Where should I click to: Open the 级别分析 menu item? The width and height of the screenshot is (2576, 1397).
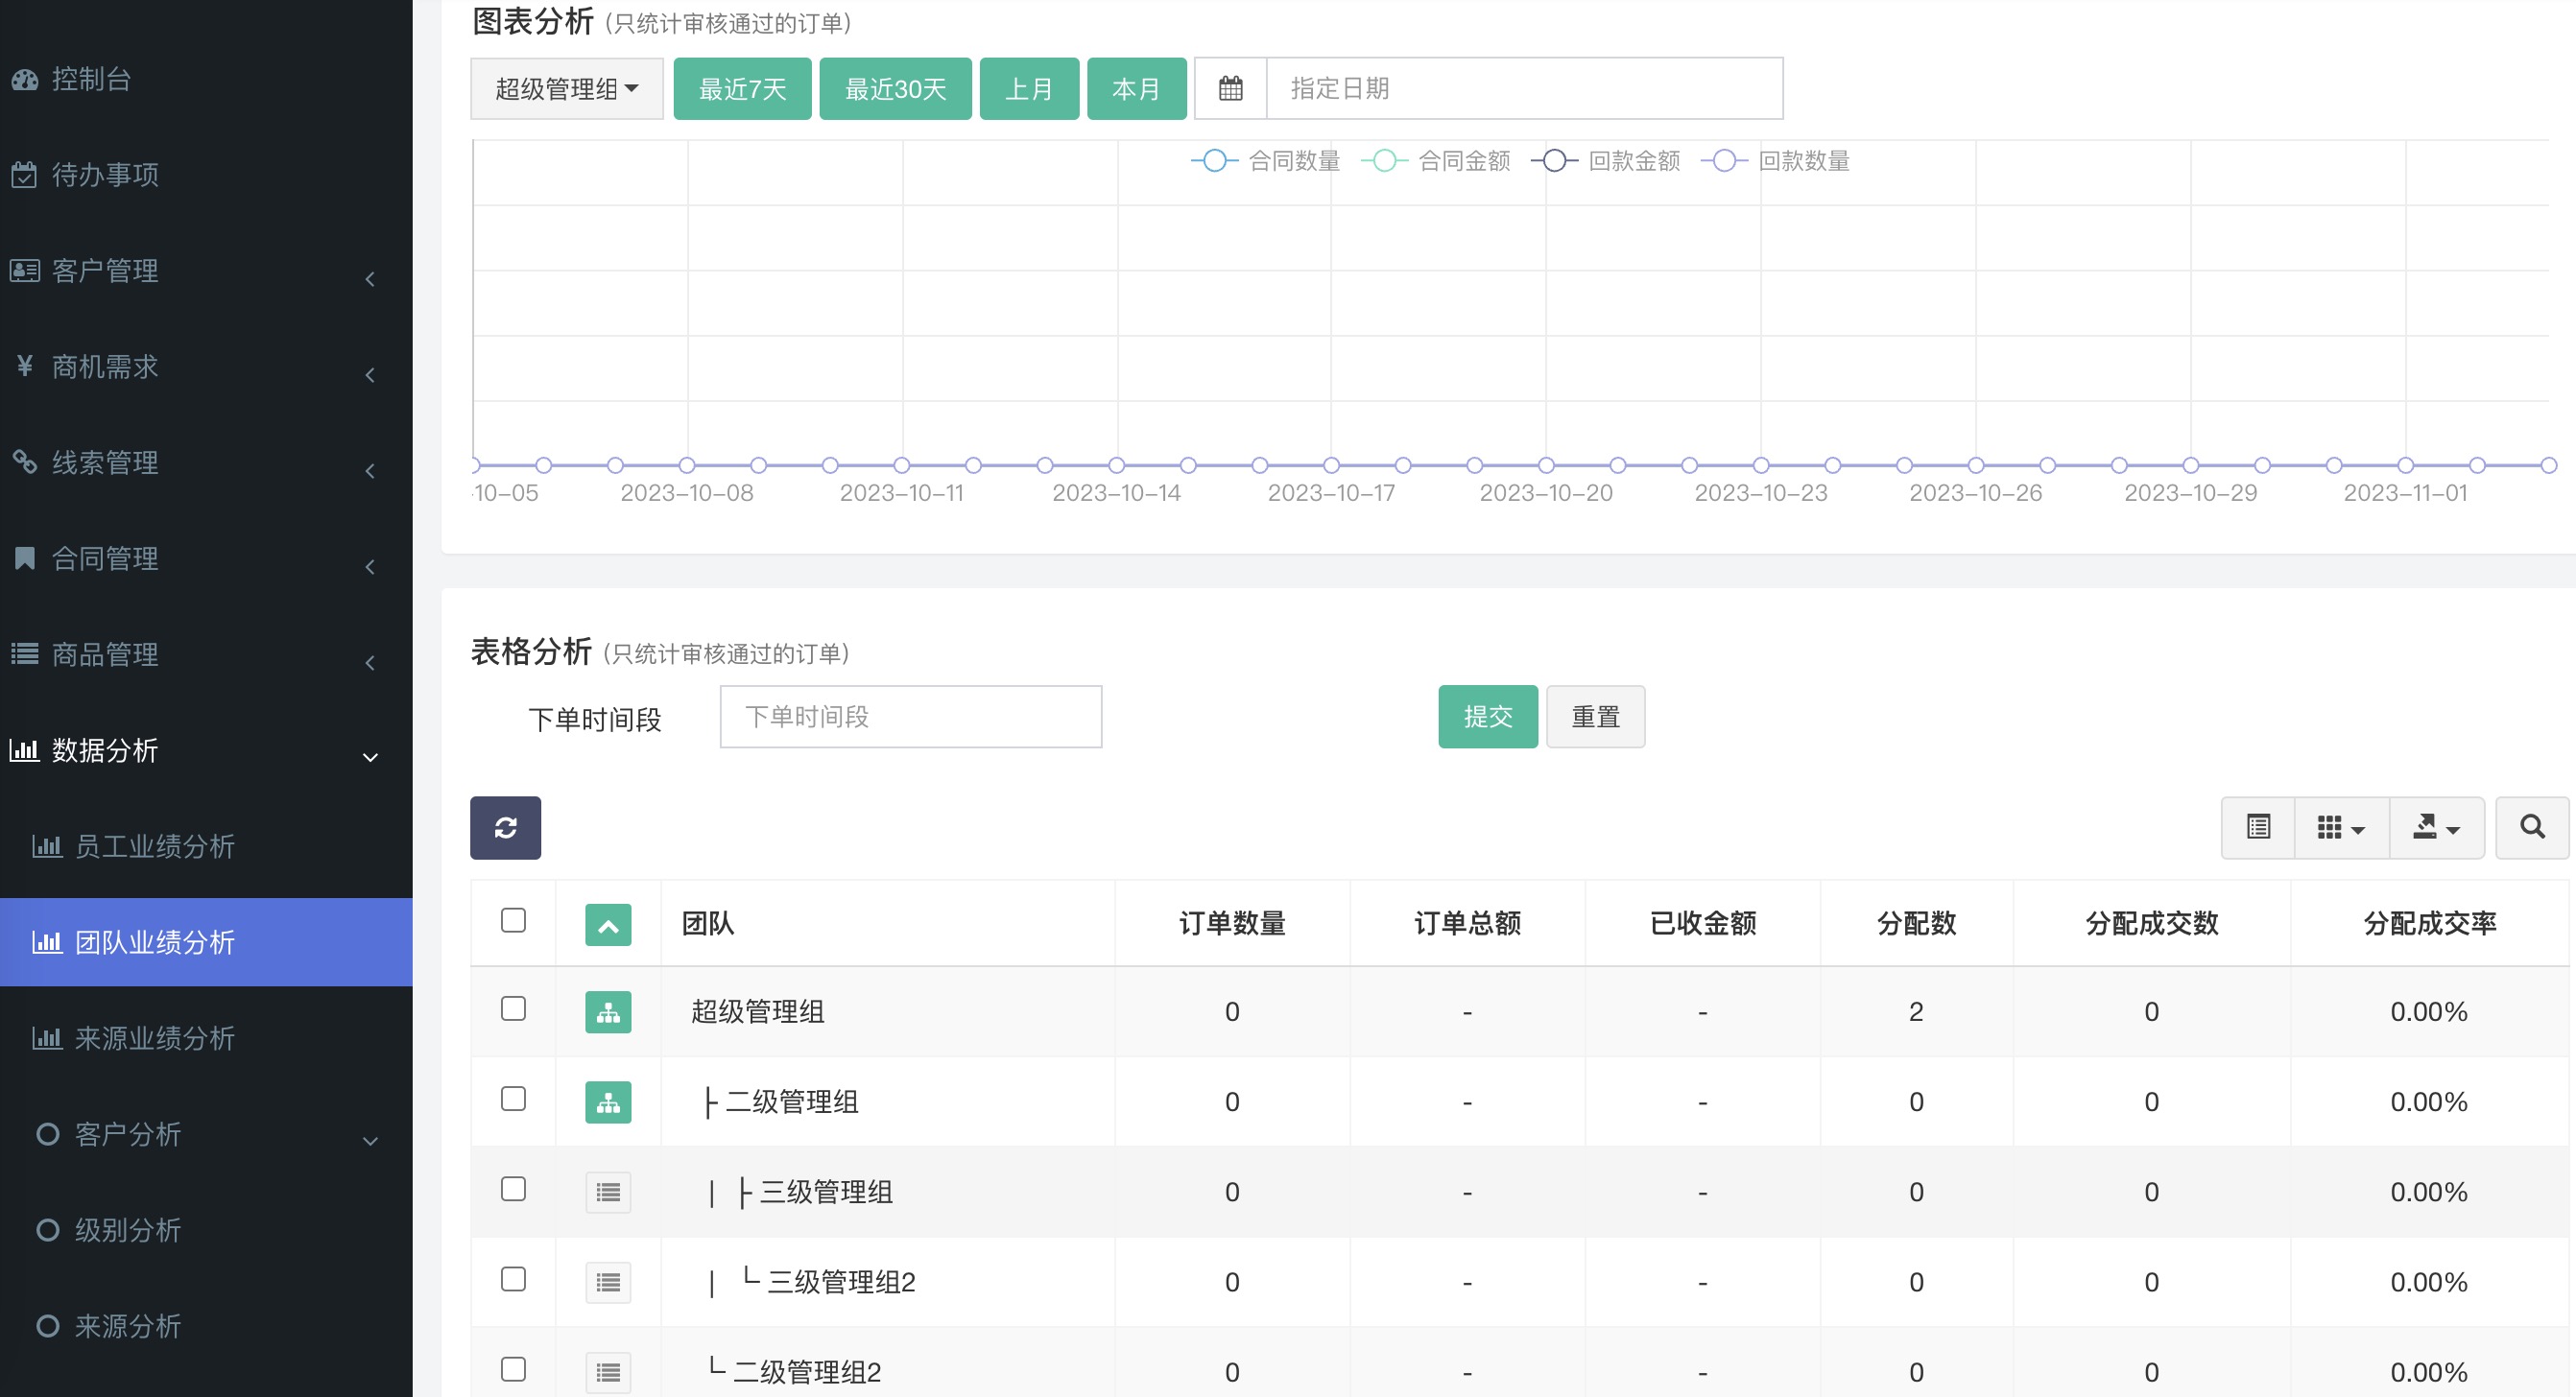[x=206, y=1230]
